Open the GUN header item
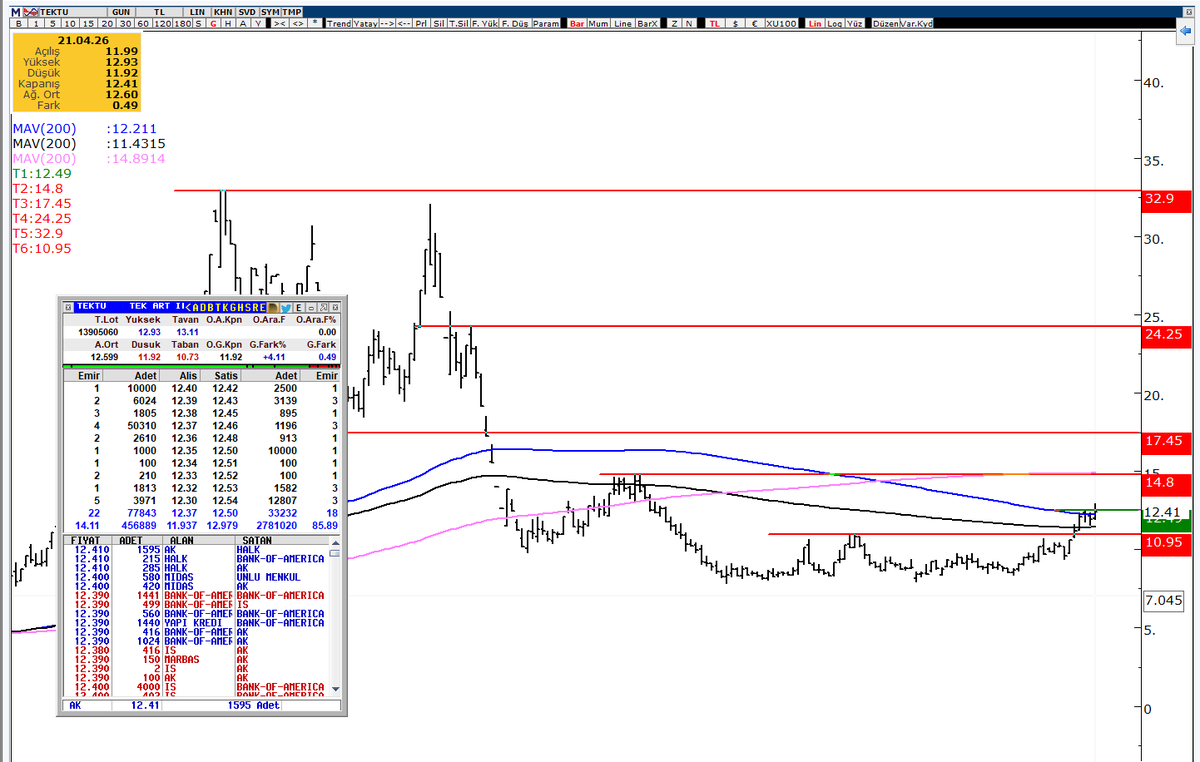 (x=121, y=11)
